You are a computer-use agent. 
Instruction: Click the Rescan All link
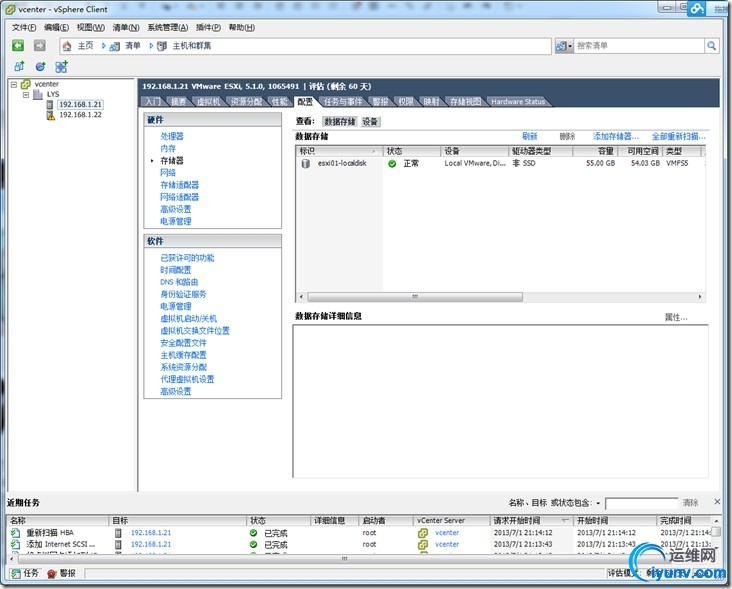click(x=678, y=136)
